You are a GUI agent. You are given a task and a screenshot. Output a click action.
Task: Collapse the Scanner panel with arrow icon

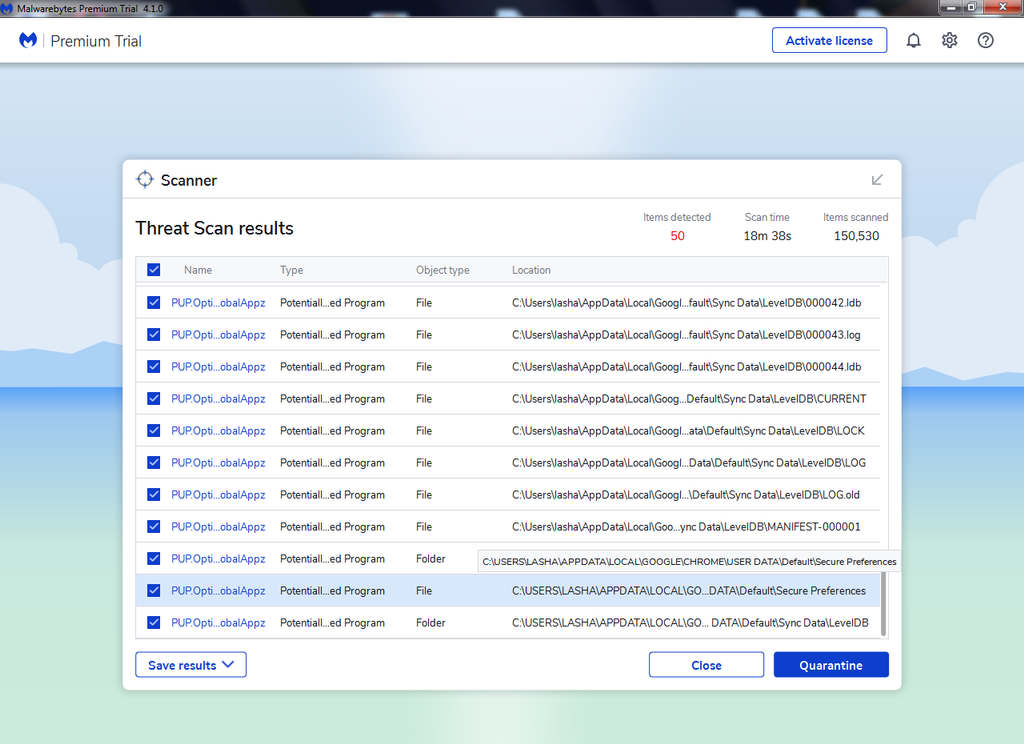[x=877, y=180]
